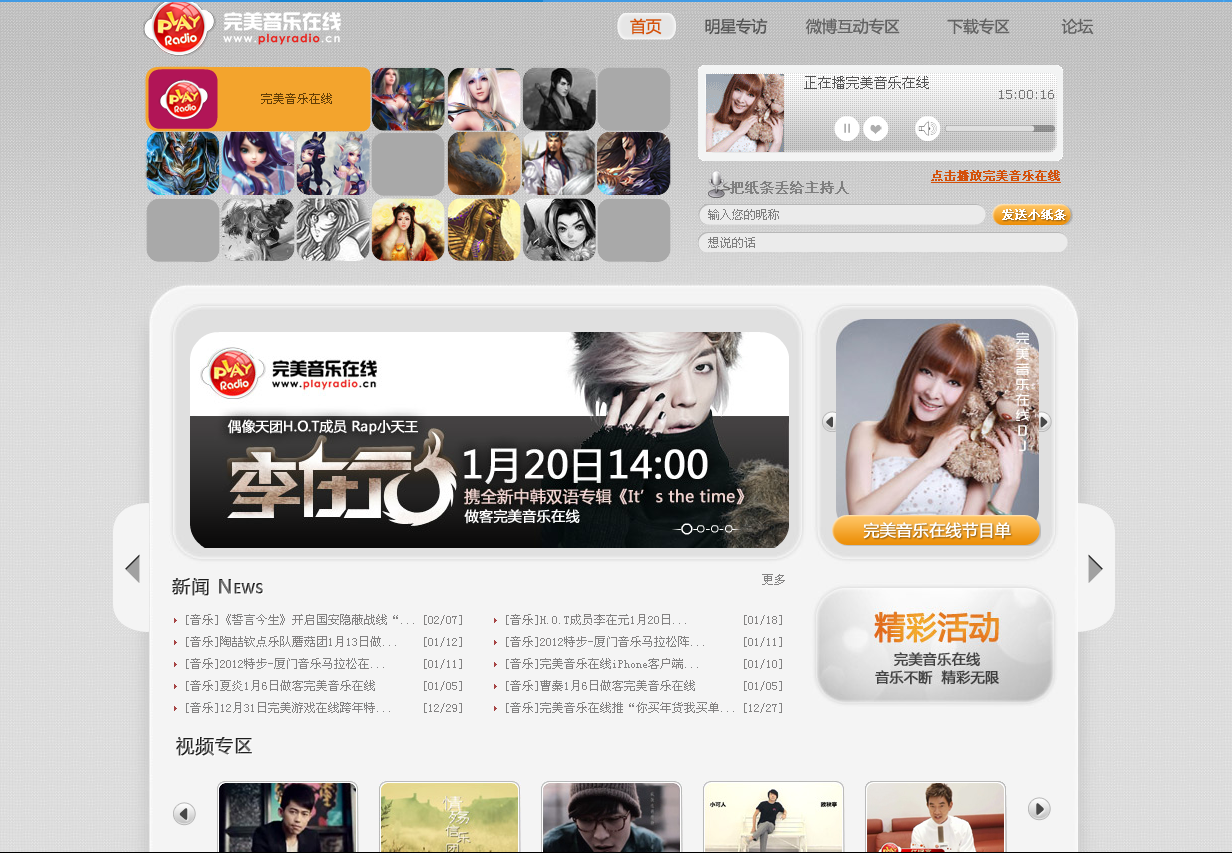Click the nickname input field 输入您的昵称

tap(841, 215)
